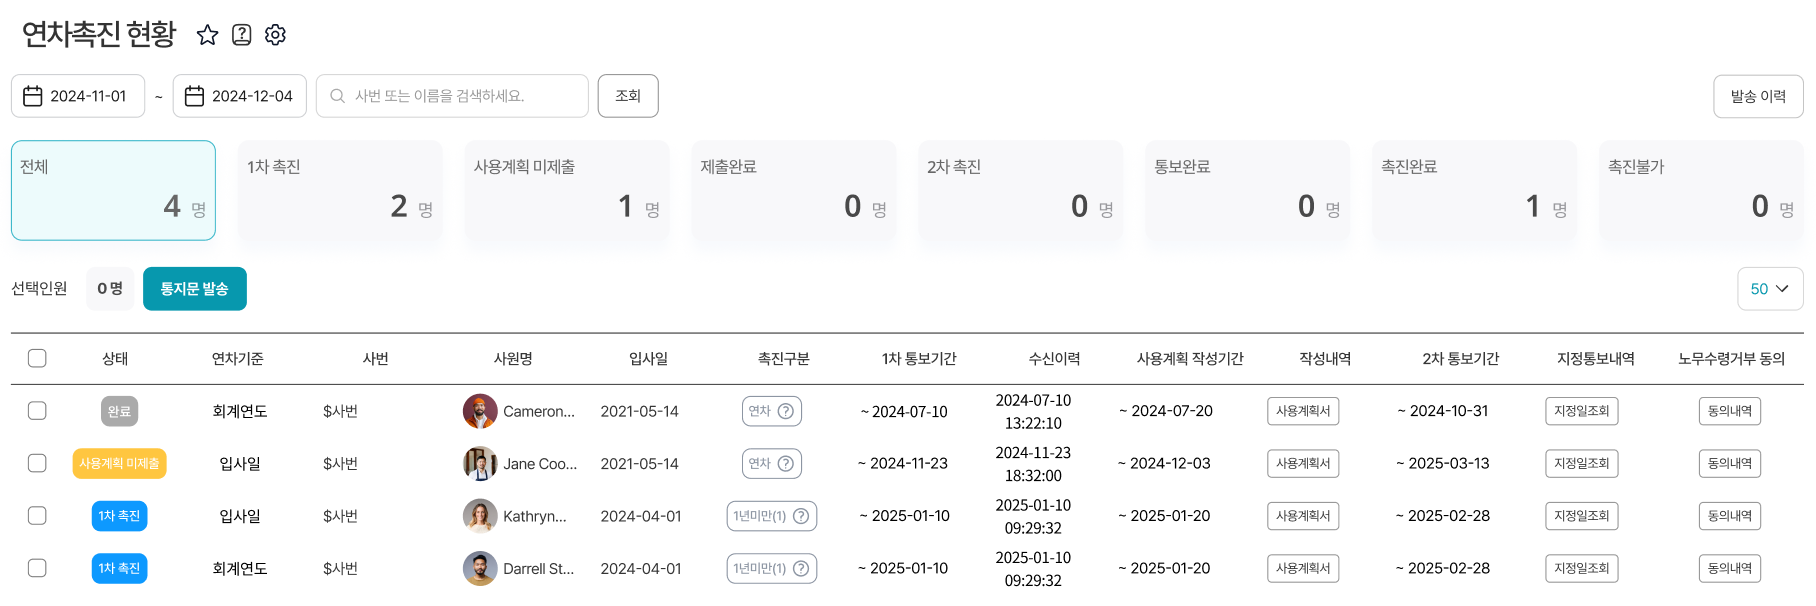Click the end date calendar icon
The height and width of the screenshot is (606, 1816).
pos(195,96)
